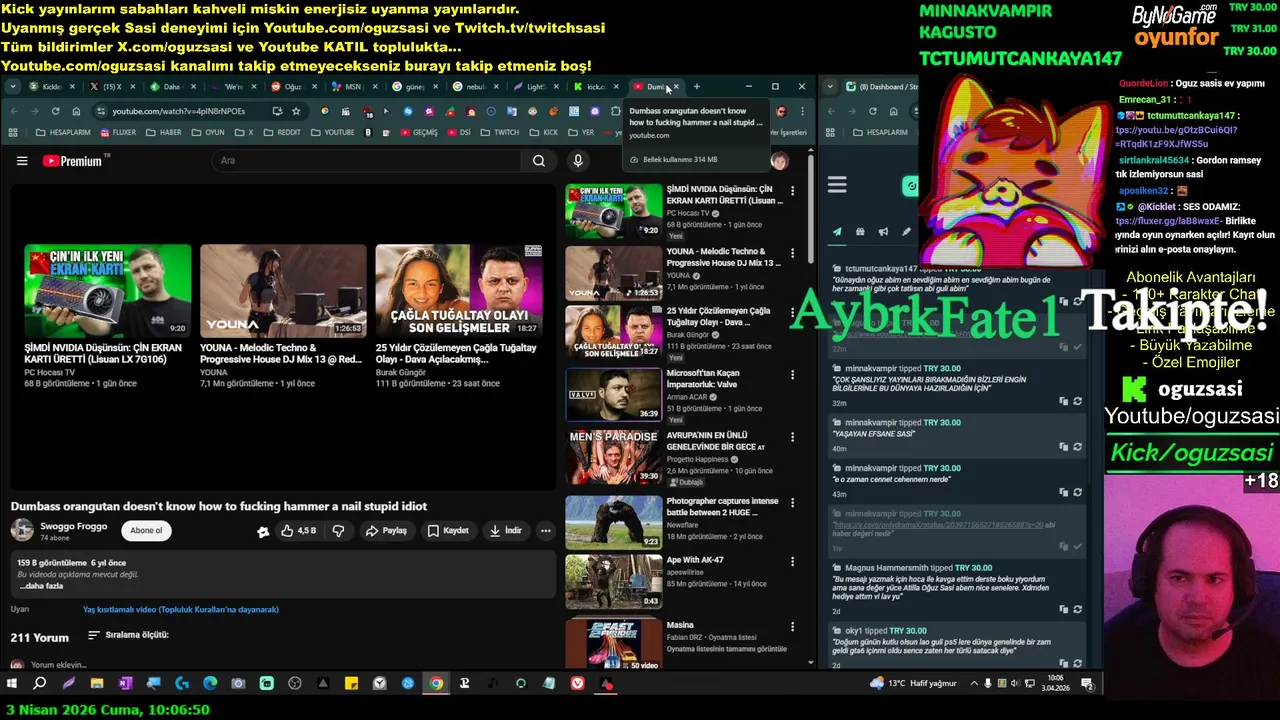Viewport: 1280px width, 720px height.
Task: Replay minnakvampir 'YAŞAYAN EFSANE SASİ' tip alert
Action: click(1077, 447)
